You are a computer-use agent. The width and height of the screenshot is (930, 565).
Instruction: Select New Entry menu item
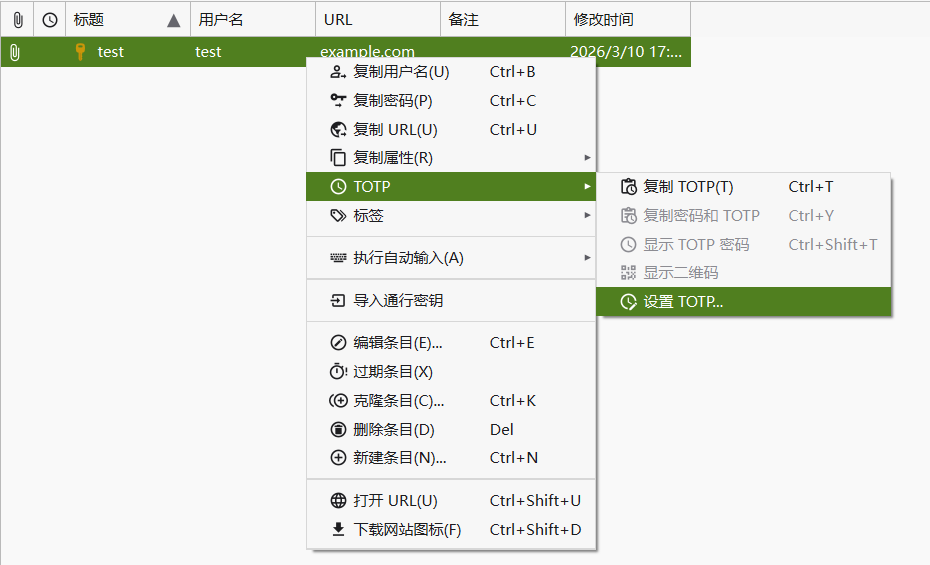point(400,458)
